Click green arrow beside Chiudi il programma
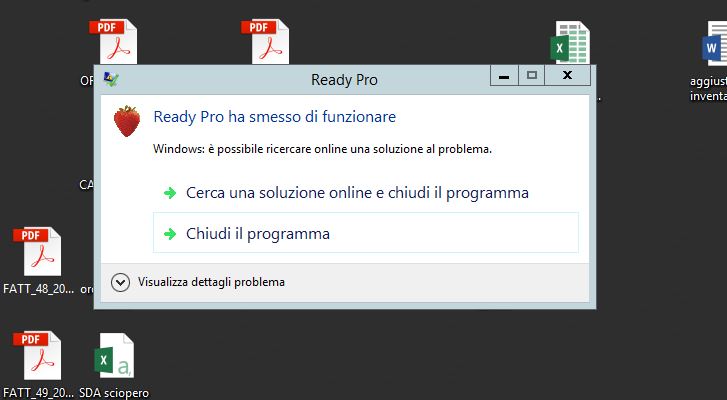 point(170,234)
